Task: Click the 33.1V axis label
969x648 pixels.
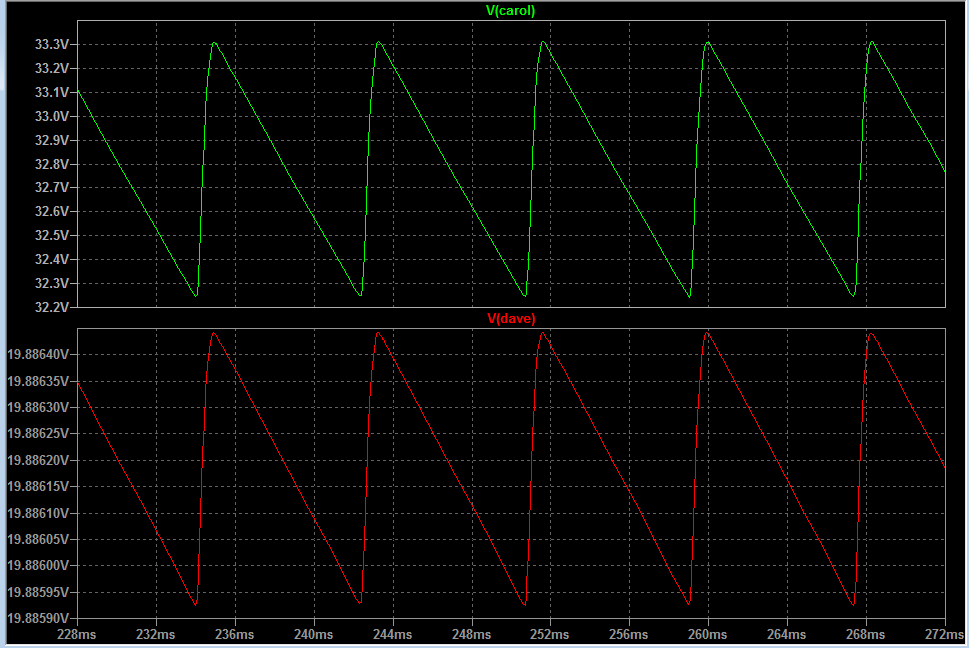Action: (52, 93)
